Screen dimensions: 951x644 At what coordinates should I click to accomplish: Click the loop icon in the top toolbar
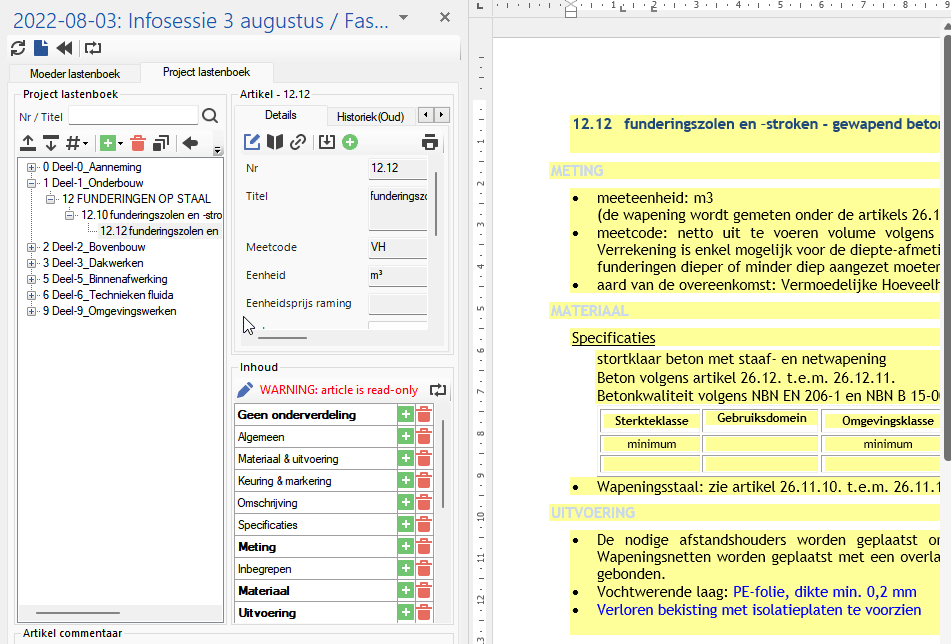pos(93,48)
